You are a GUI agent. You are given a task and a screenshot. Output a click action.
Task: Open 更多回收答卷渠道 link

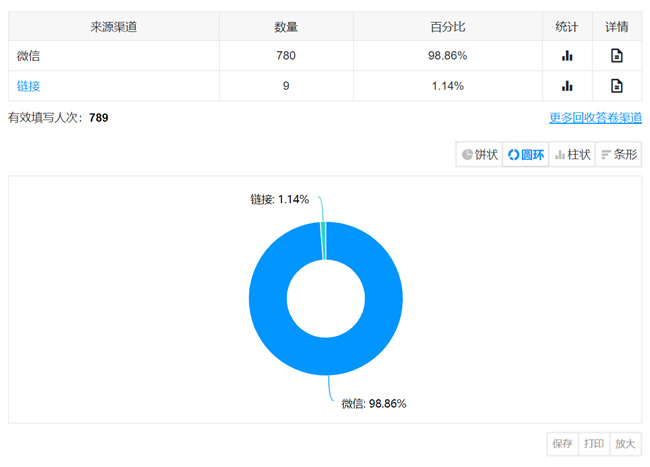[x=595, y=117]
